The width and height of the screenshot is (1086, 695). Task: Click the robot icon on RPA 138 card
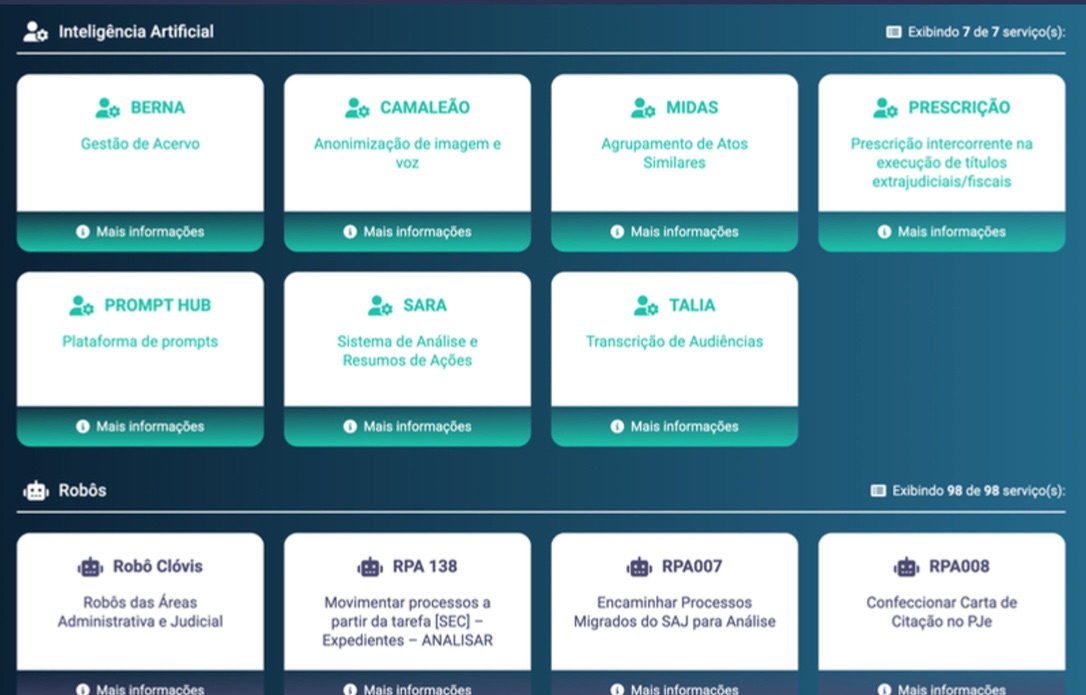click(370, 567)
